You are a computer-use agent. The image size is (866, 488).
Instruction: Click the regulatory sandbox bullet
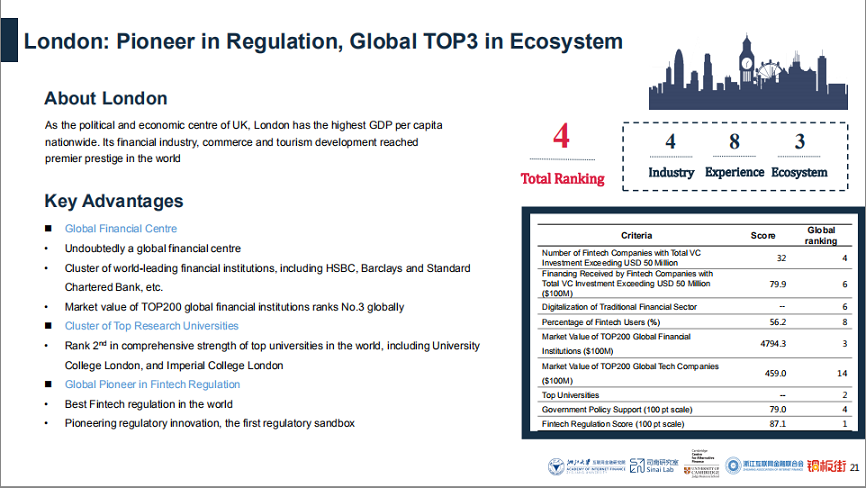[209, 423]
